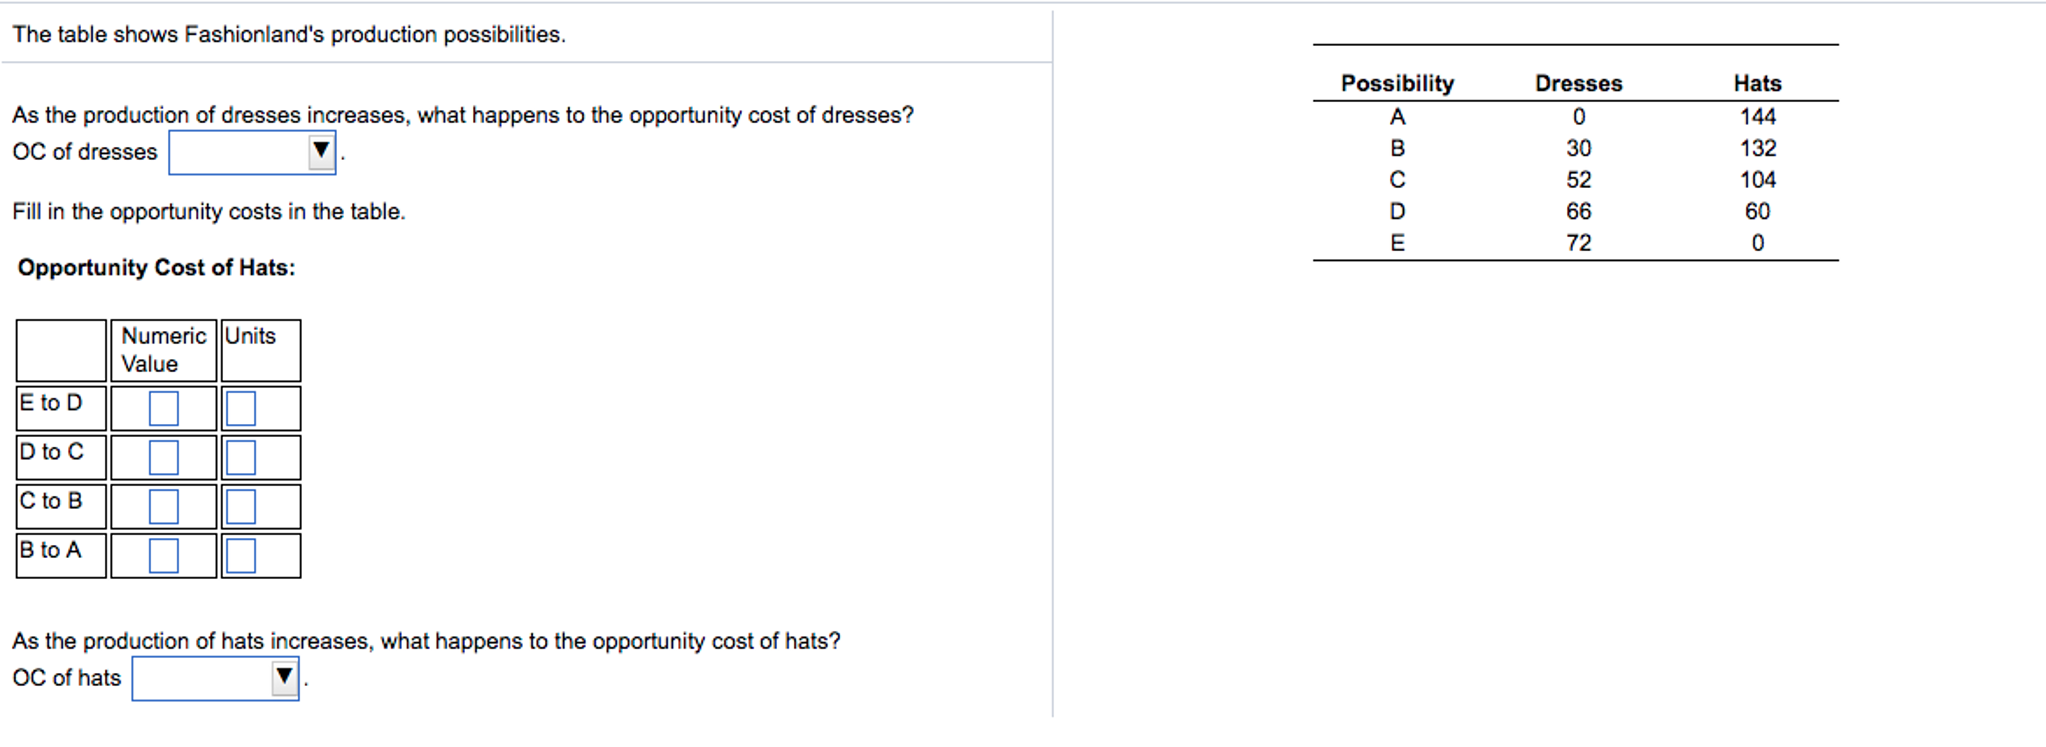Image resolution: width=2046 pixels, height=747 pixels.
Task: Select the Possibility column header
Action: (1398, 83)
